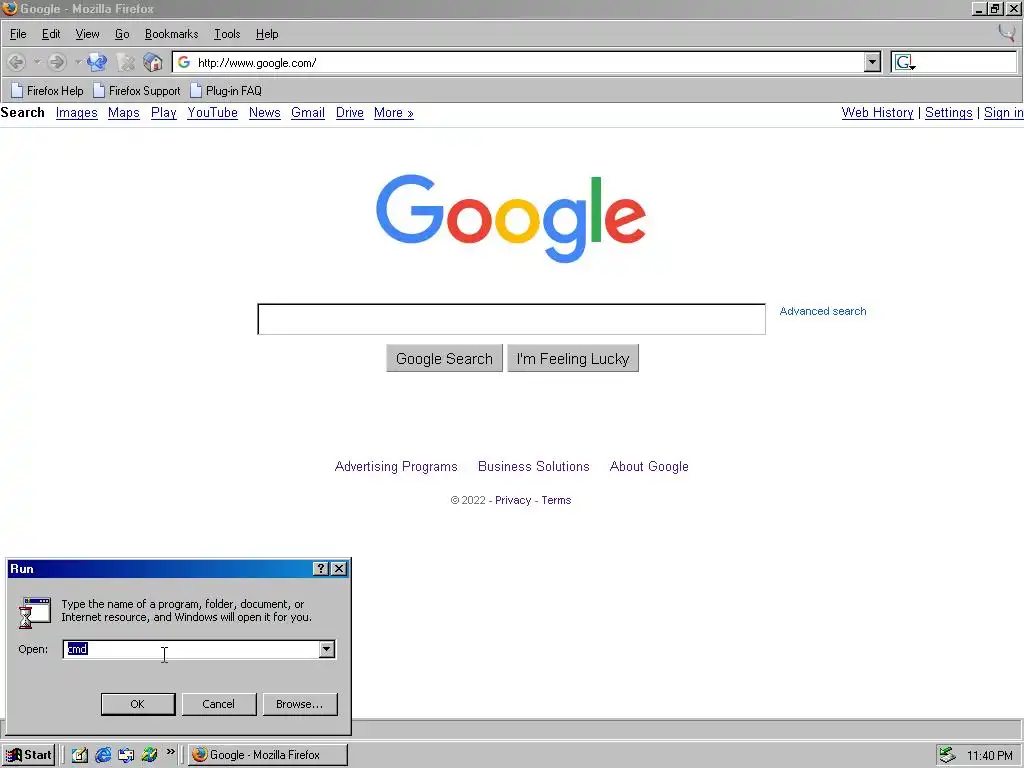Click the Firefox throbber activity icon
Image resolution: width=1024 pixels, height=768 pixels.
tap(1006, 33)
